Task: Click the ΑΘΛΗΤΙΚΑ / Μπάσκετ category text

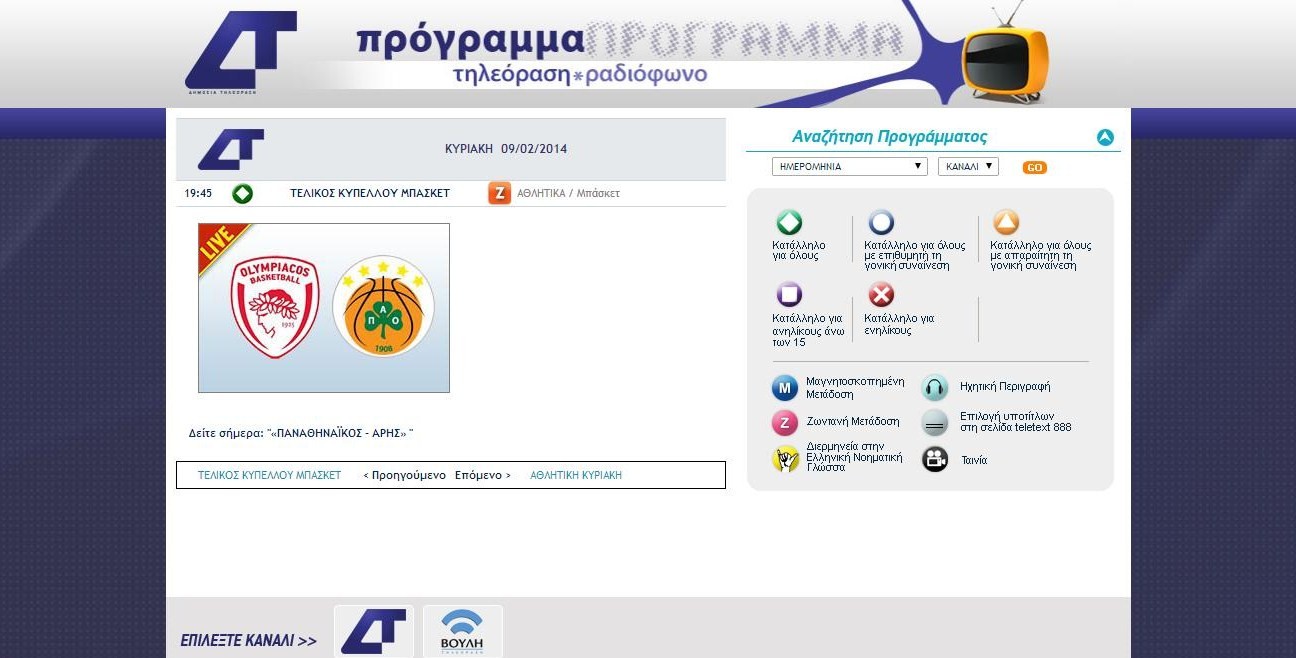Action: point(568,193)
